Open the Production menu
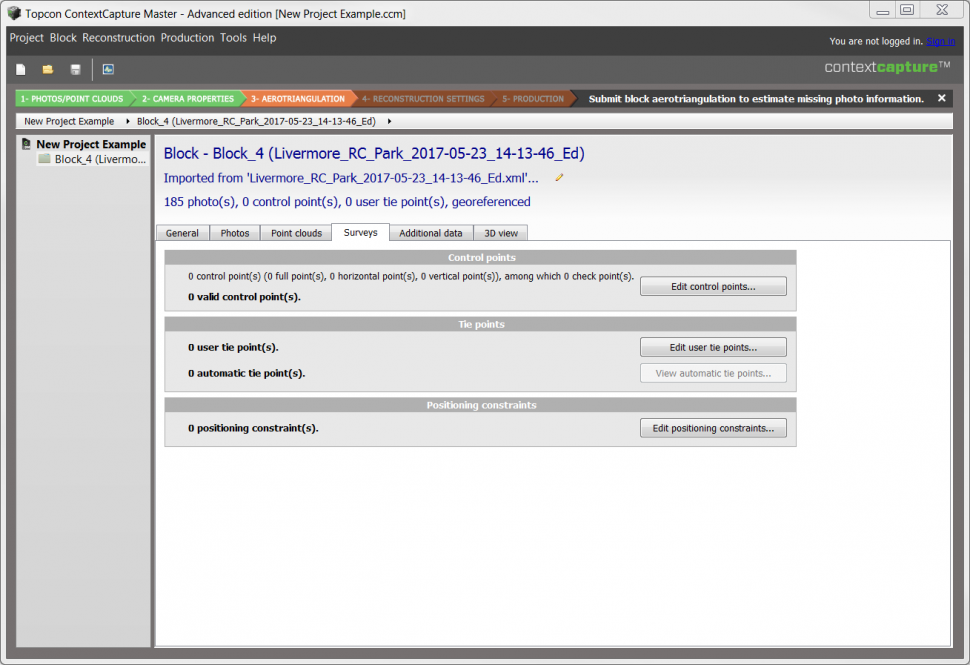Screen dimensions: 970x665 [x=187, y=38]
